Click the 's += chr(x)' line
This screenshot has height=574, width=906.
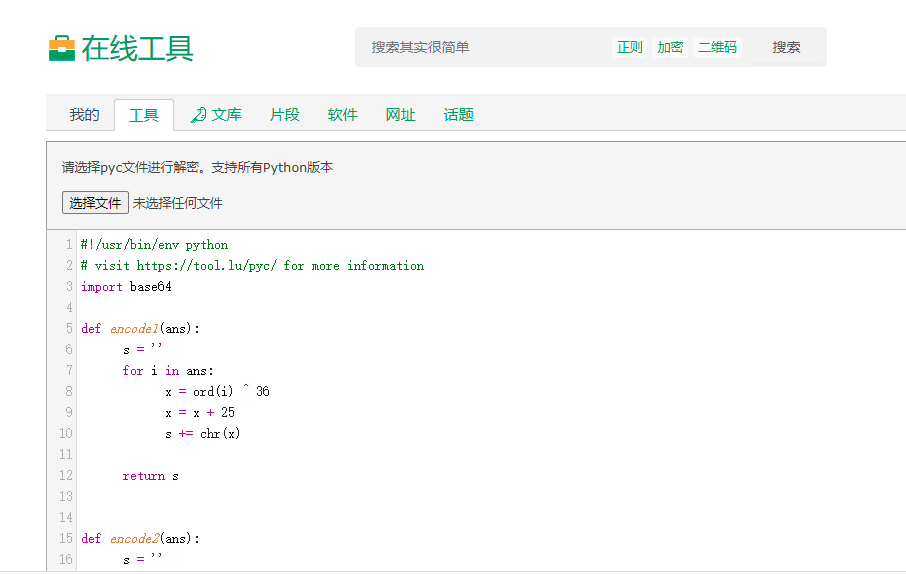point(202,434)
